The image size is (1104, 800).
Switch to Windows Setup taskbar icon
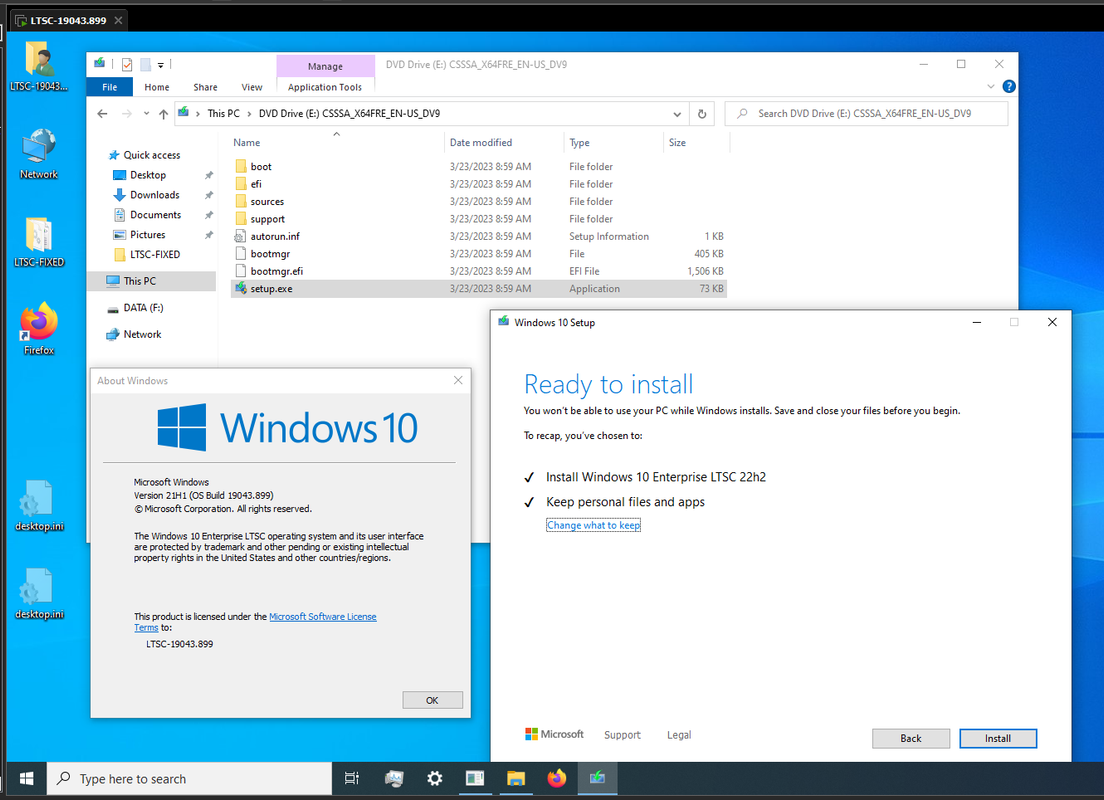598,778
